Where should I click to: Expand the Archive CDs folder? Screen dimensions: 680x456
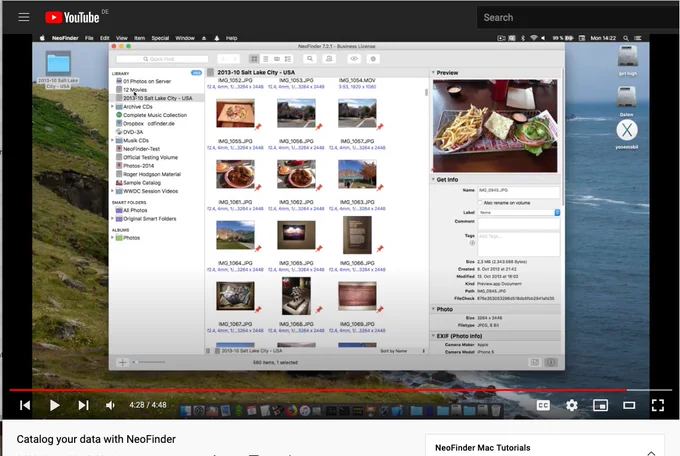click(x=112, y=106)
